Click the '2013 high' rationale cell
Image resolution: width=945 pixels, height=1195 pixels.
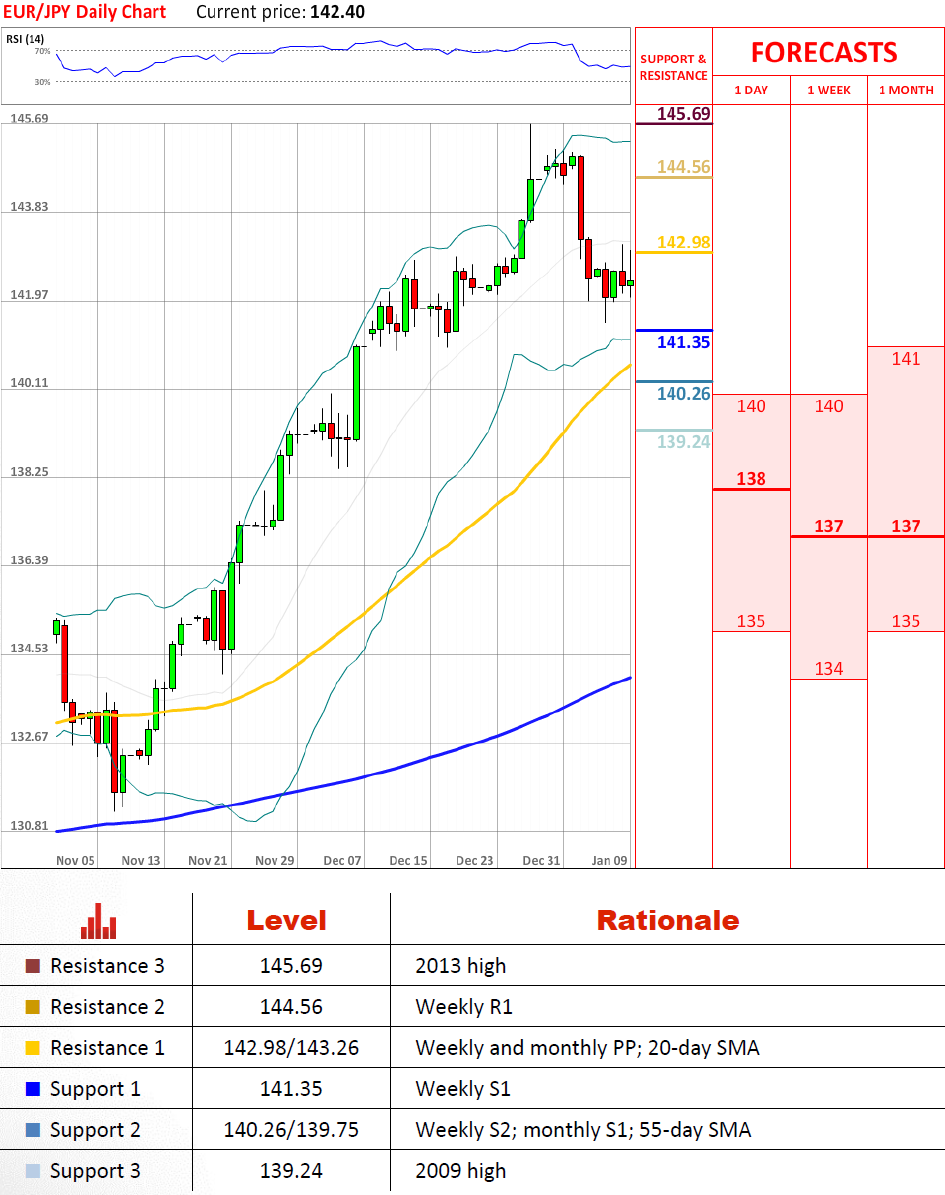pyautogui.click(x=460, y=966)
